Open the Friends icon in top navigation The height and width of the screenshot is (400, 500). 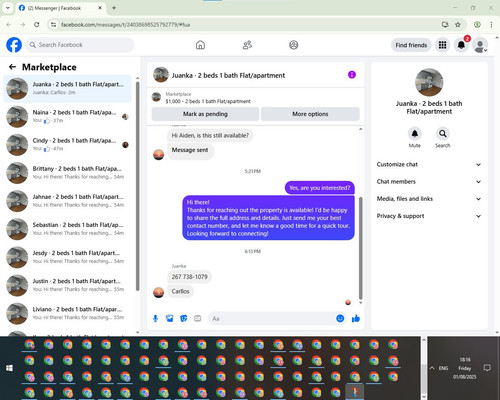click(247, 45)
